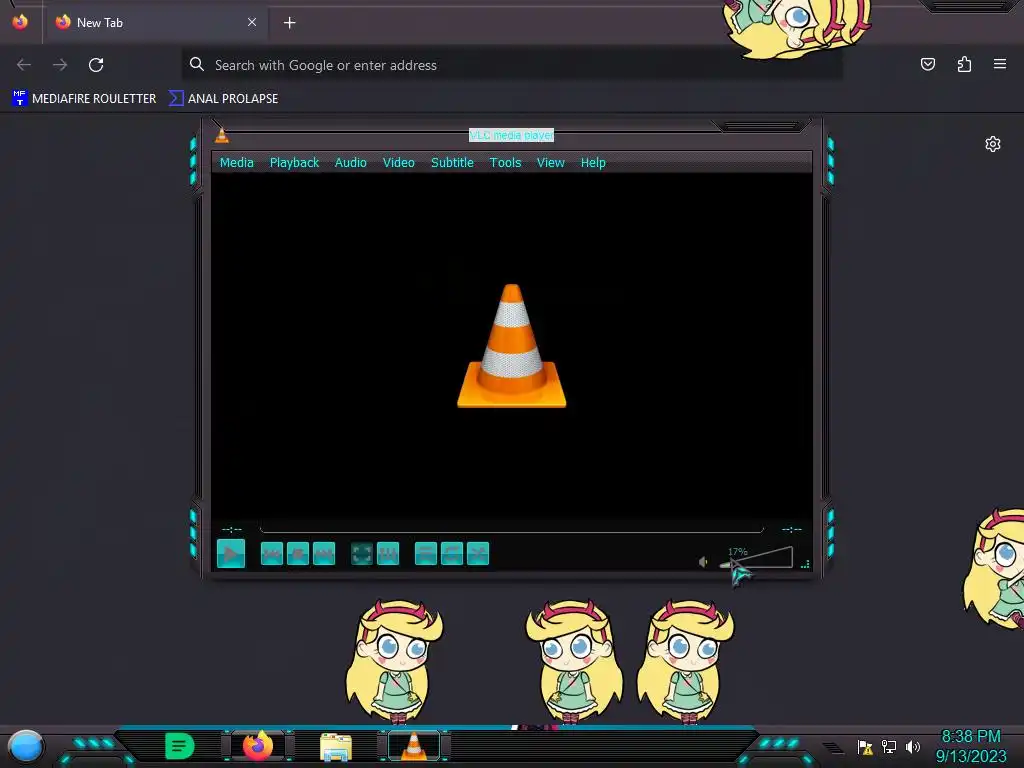Open Action Center flag in system tray
The height and width of the screenshot is (768, 1024).
(x=865, y=747)
